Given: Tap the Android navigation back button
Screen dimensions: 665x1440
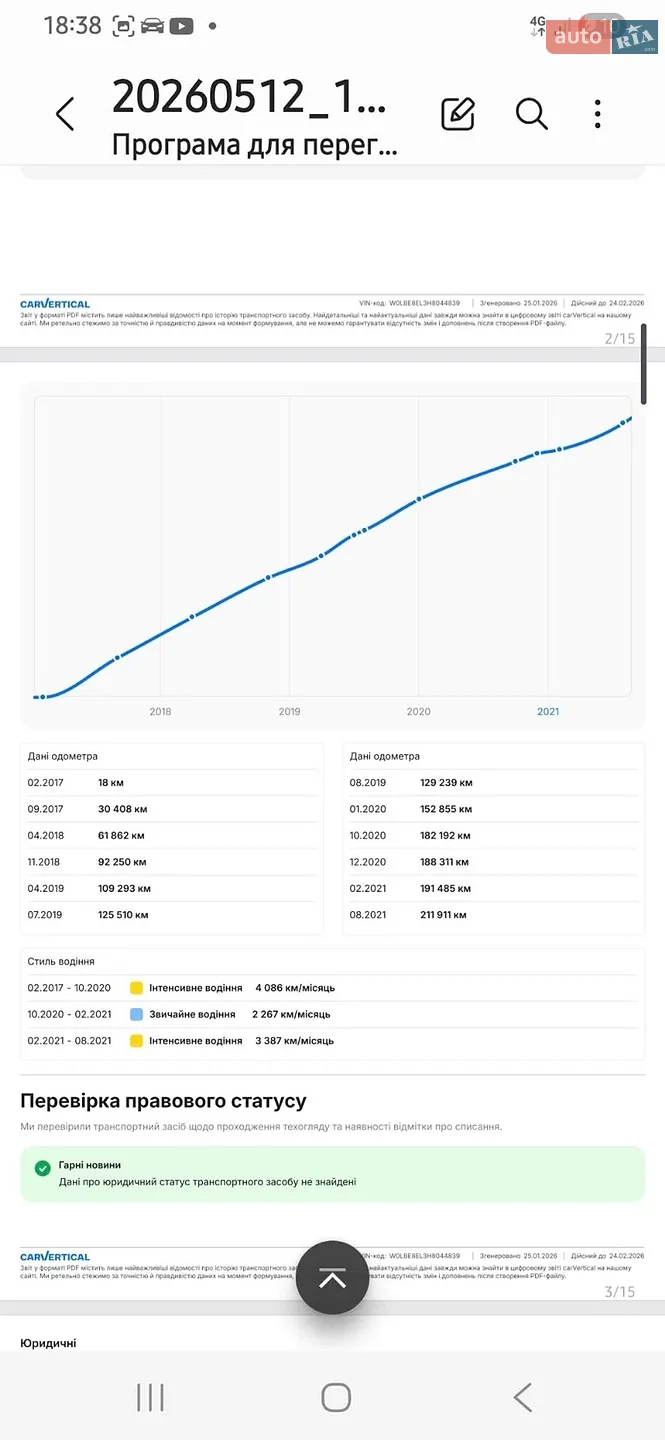Looking at the screenshot, I should 522,1397.
